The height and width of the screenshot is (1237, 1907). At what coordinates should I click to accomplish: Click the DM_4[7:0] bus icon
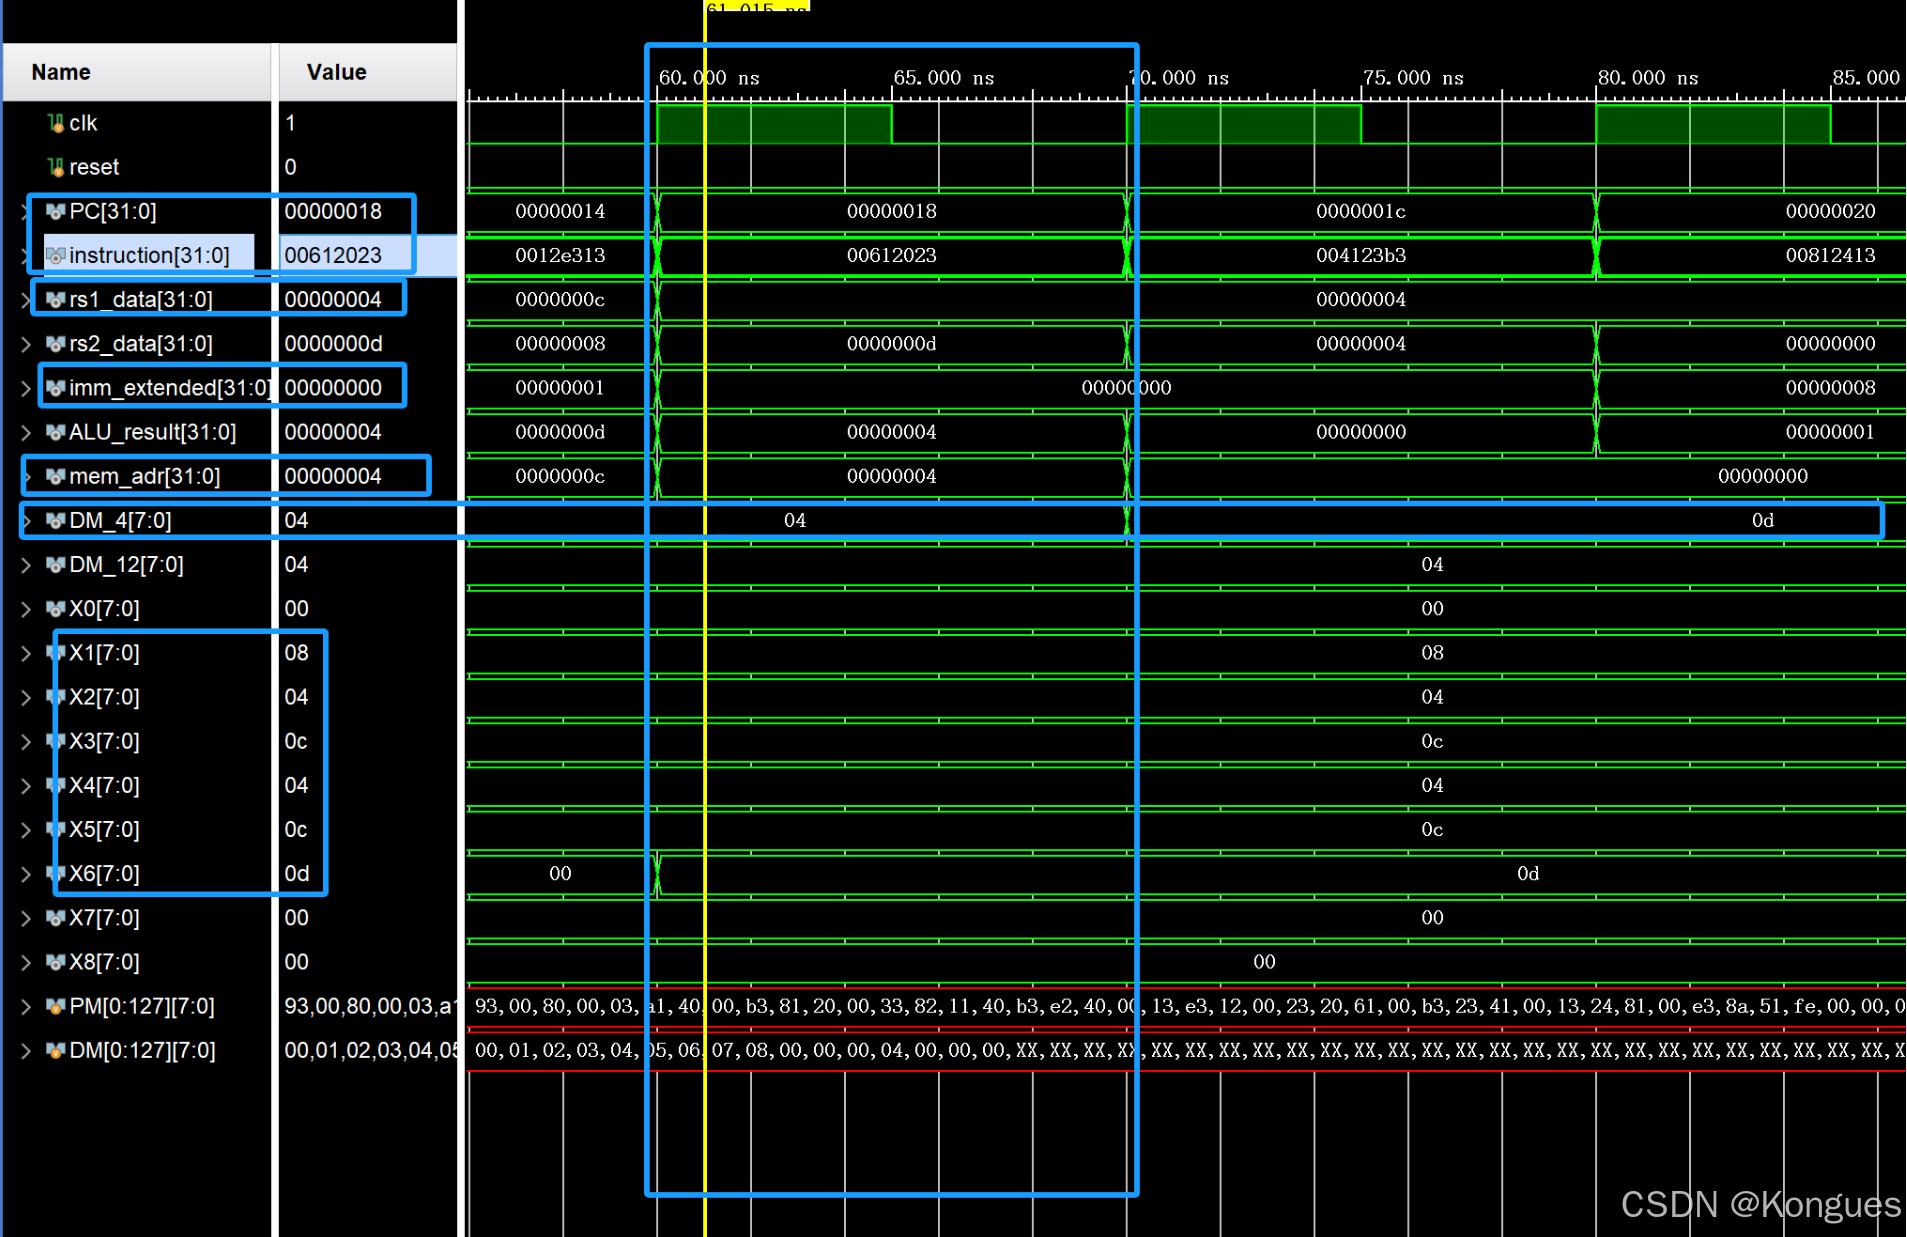coord(56,520)
